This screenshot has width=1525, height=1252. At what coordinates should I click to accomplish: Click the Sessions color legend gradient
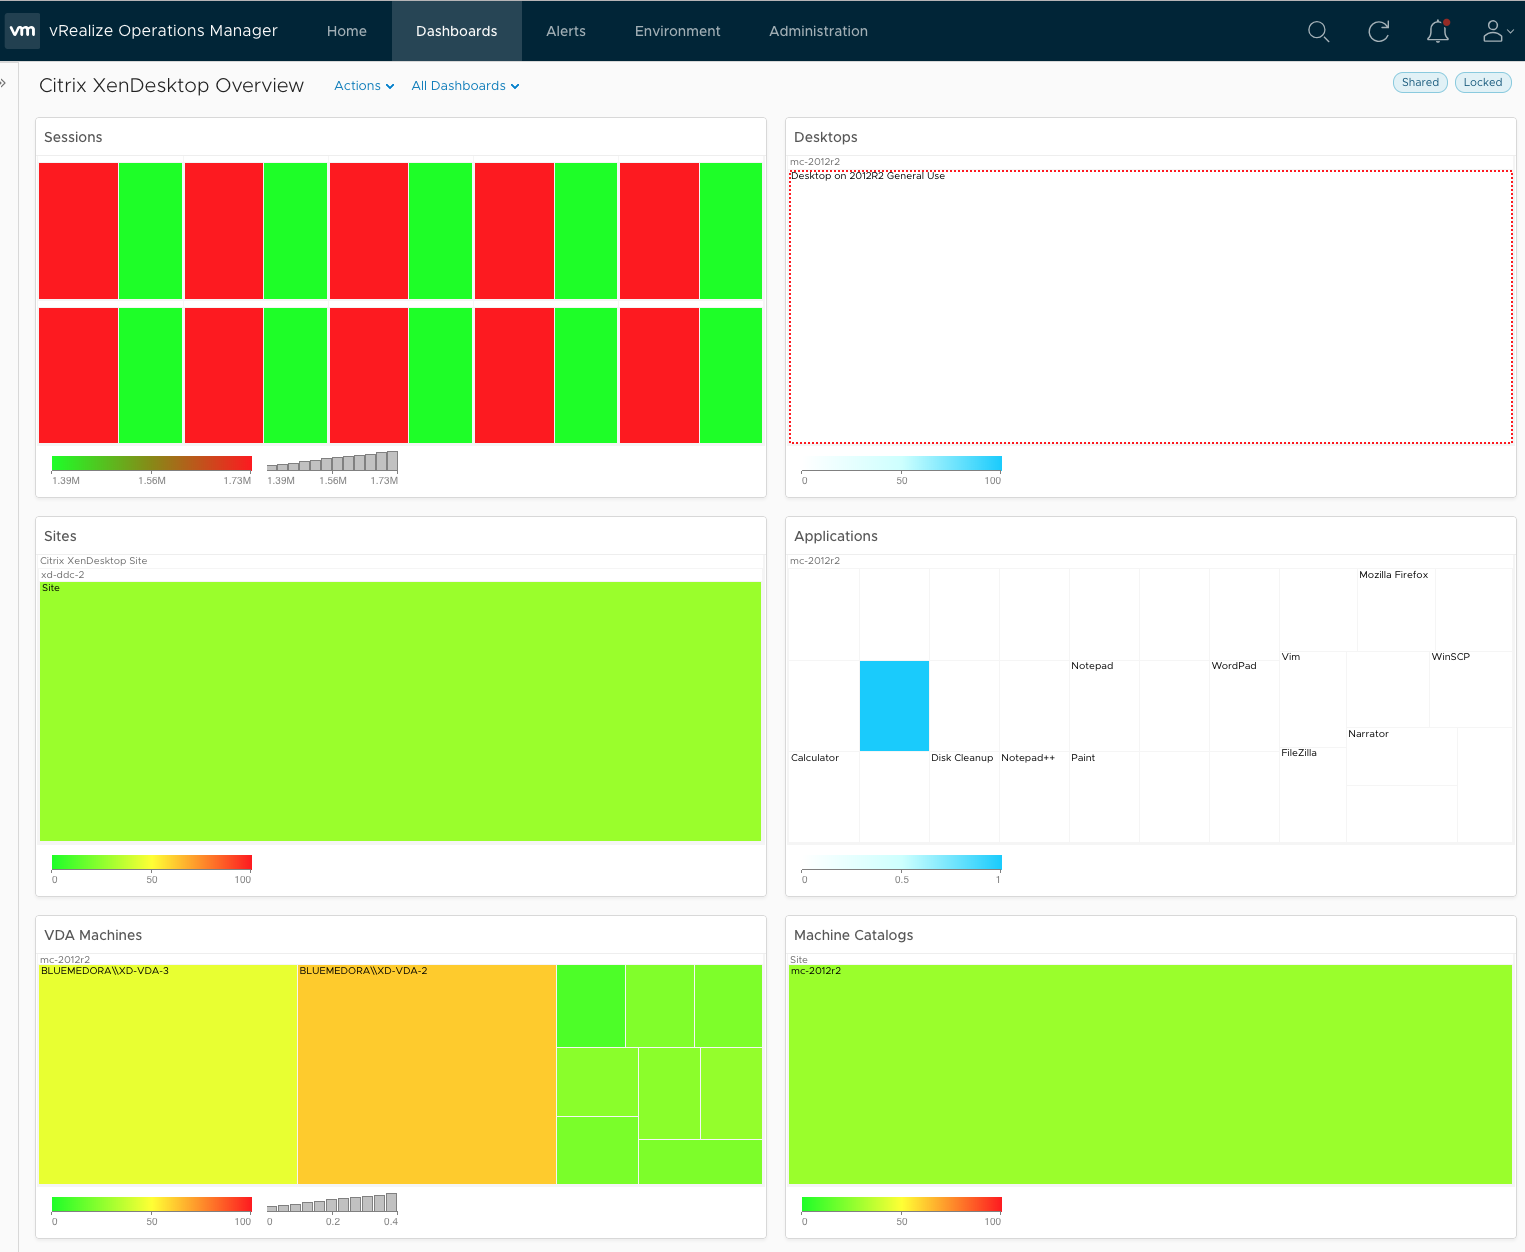[151, 463]
